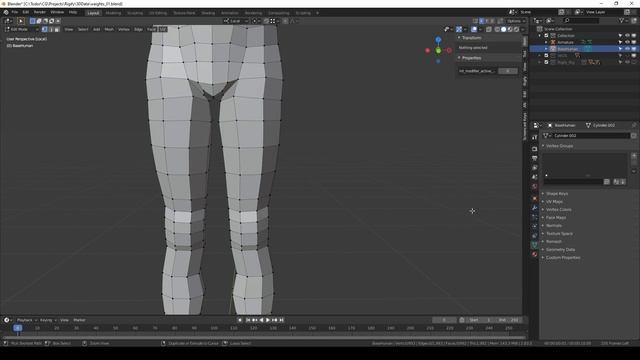Switch to rendered viewport shading
Screen dimensions: 640x360
516,29
